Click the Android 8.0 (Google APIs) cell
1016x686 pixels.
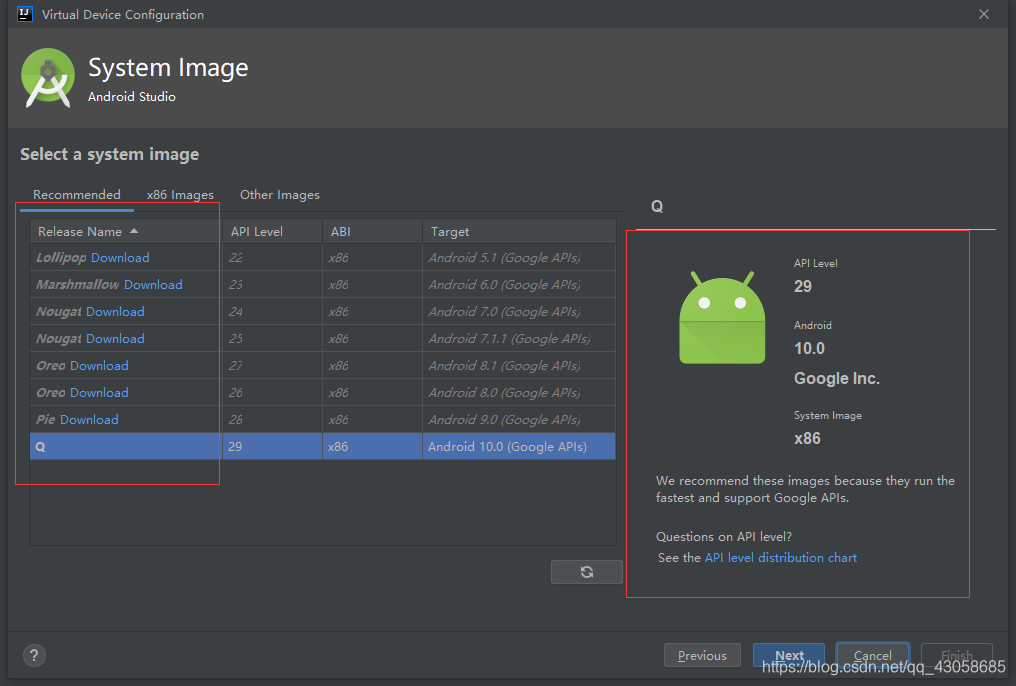[x=519, y=393]
